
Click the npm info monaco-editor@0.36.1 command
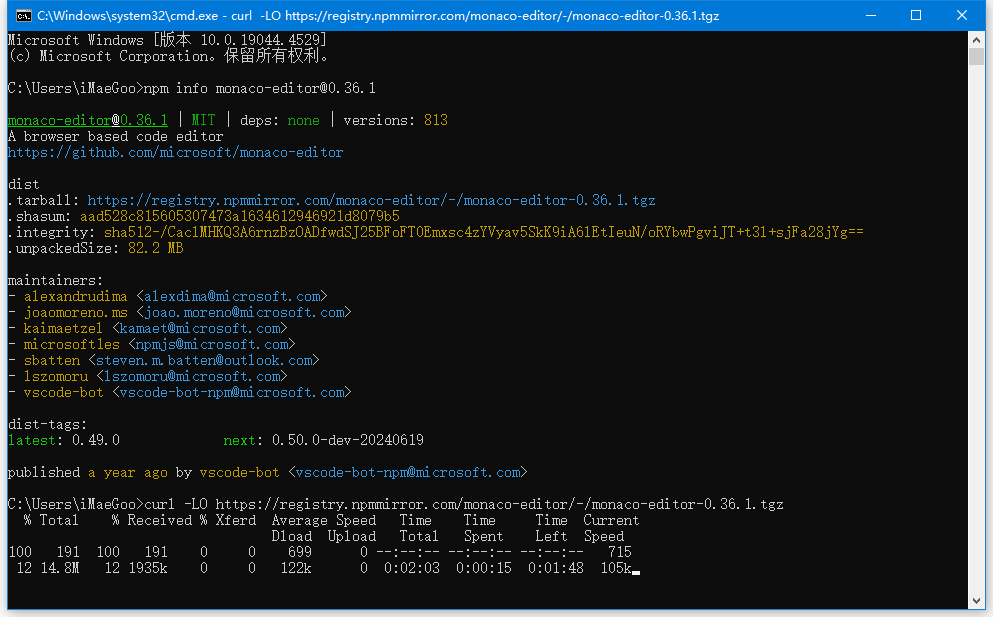[260, 88]
